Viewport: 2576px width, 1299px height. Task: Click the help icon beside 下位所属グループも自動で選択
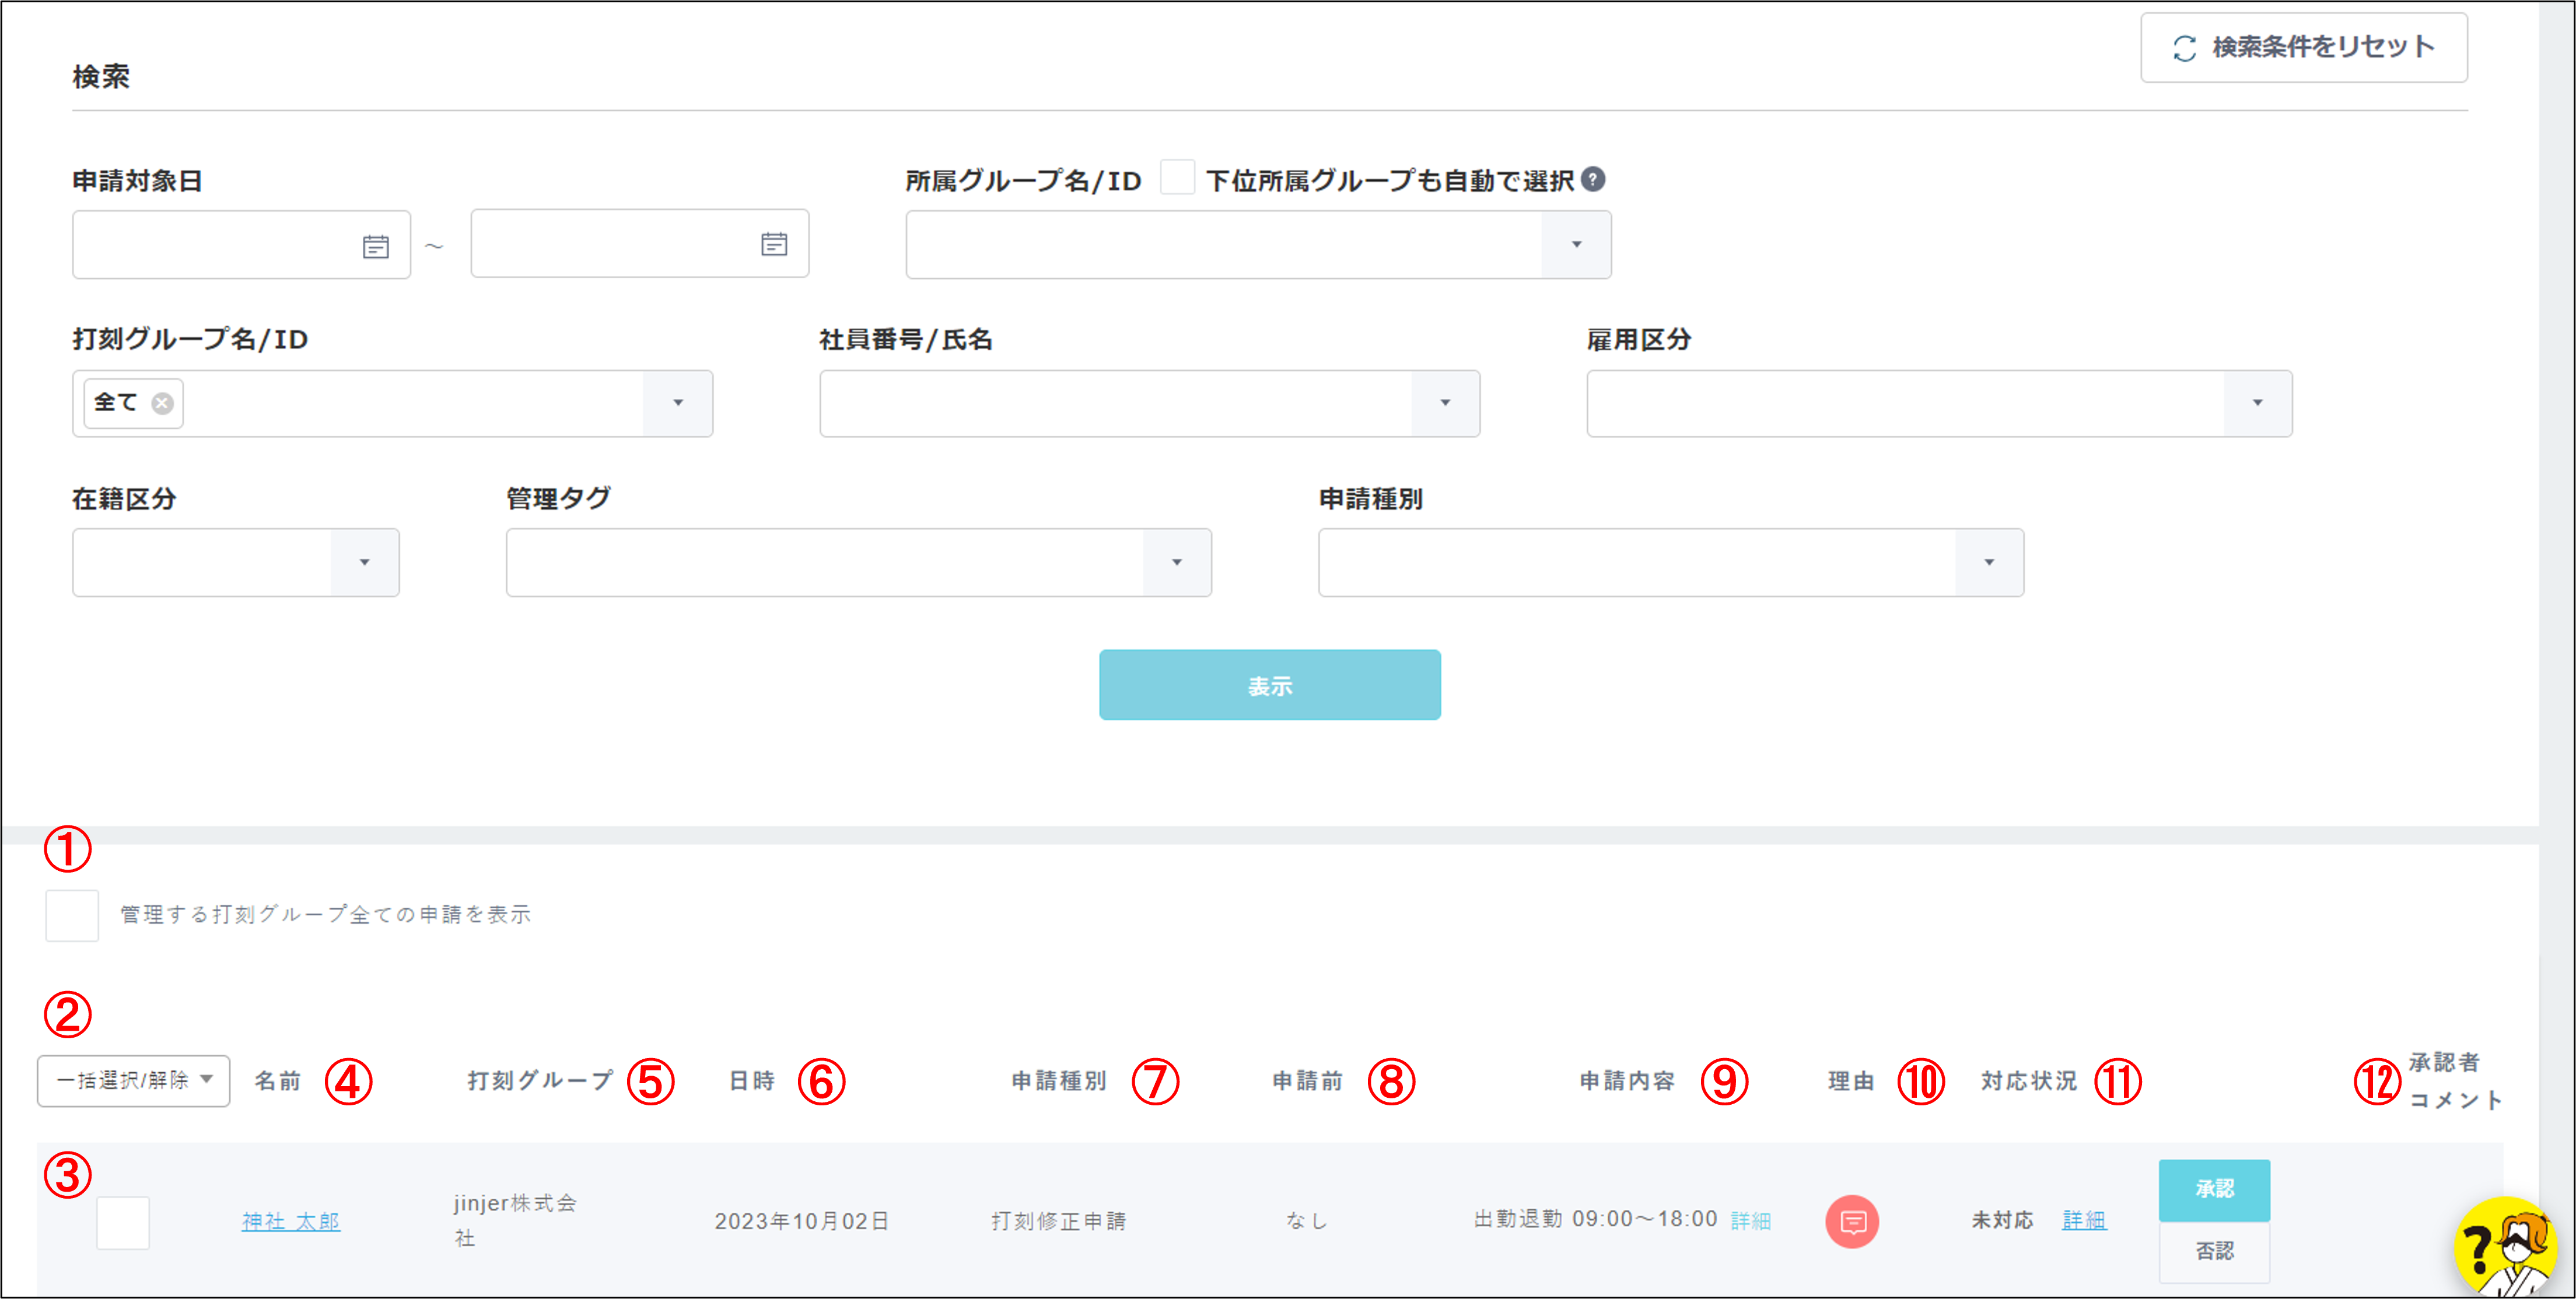(1593, 180)
